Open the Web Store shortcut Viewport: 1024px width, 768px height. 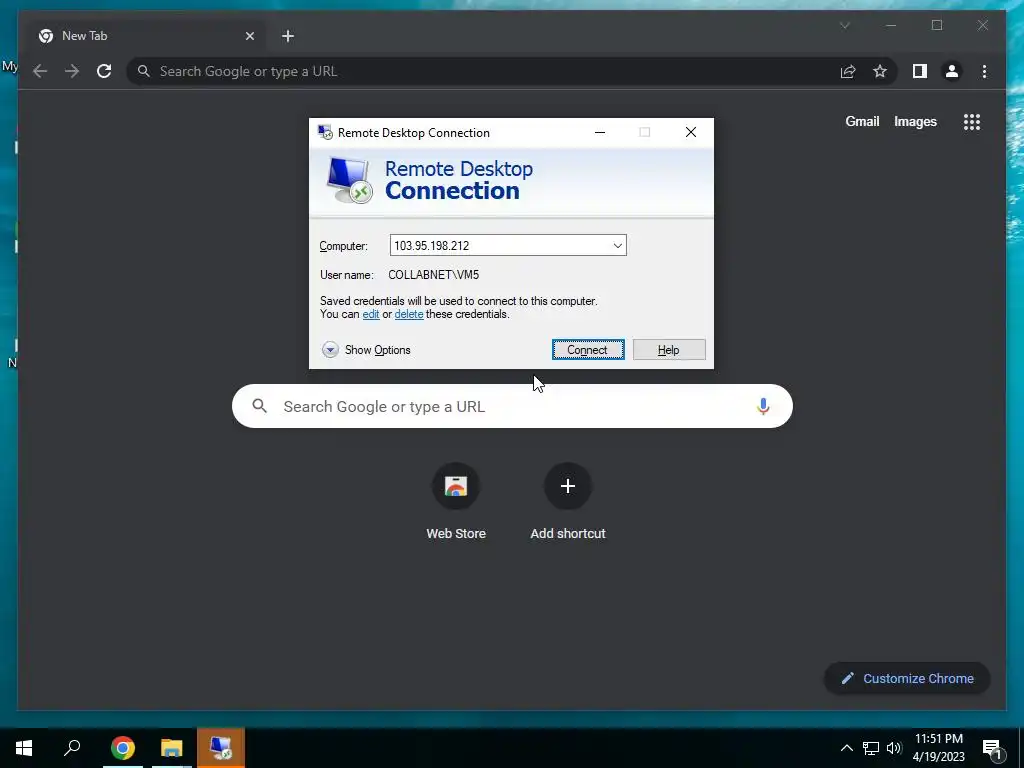click(x=456, y=502)
